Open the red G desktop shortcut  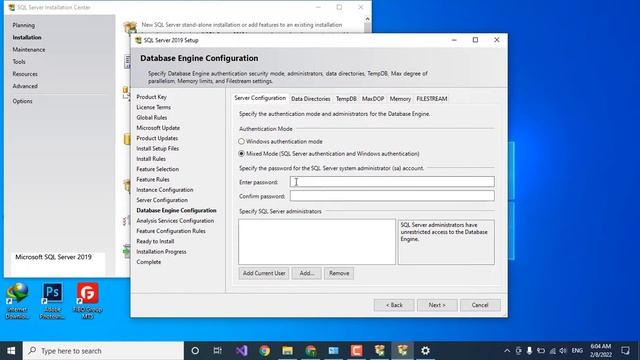click(87, 300)
